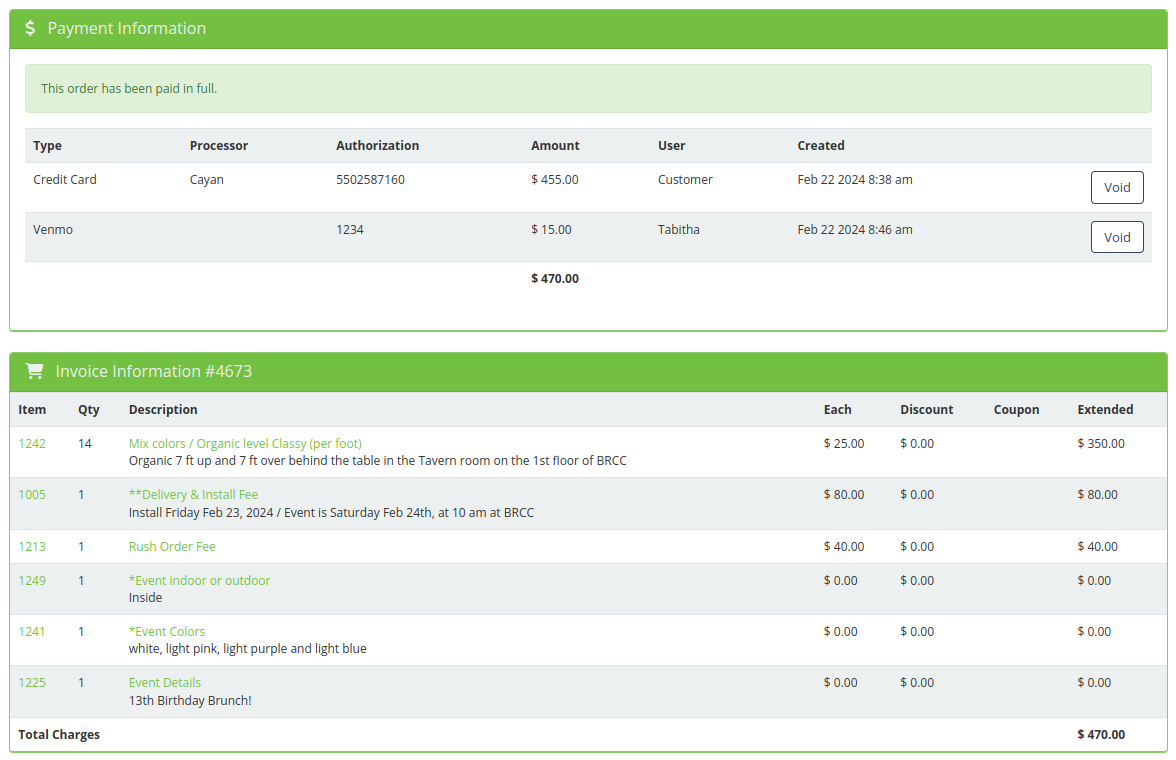Screen dimensions: 1176x760
Task: Select the Install Friday Feb 23, 2024 description
Action: tap(331, 512)
